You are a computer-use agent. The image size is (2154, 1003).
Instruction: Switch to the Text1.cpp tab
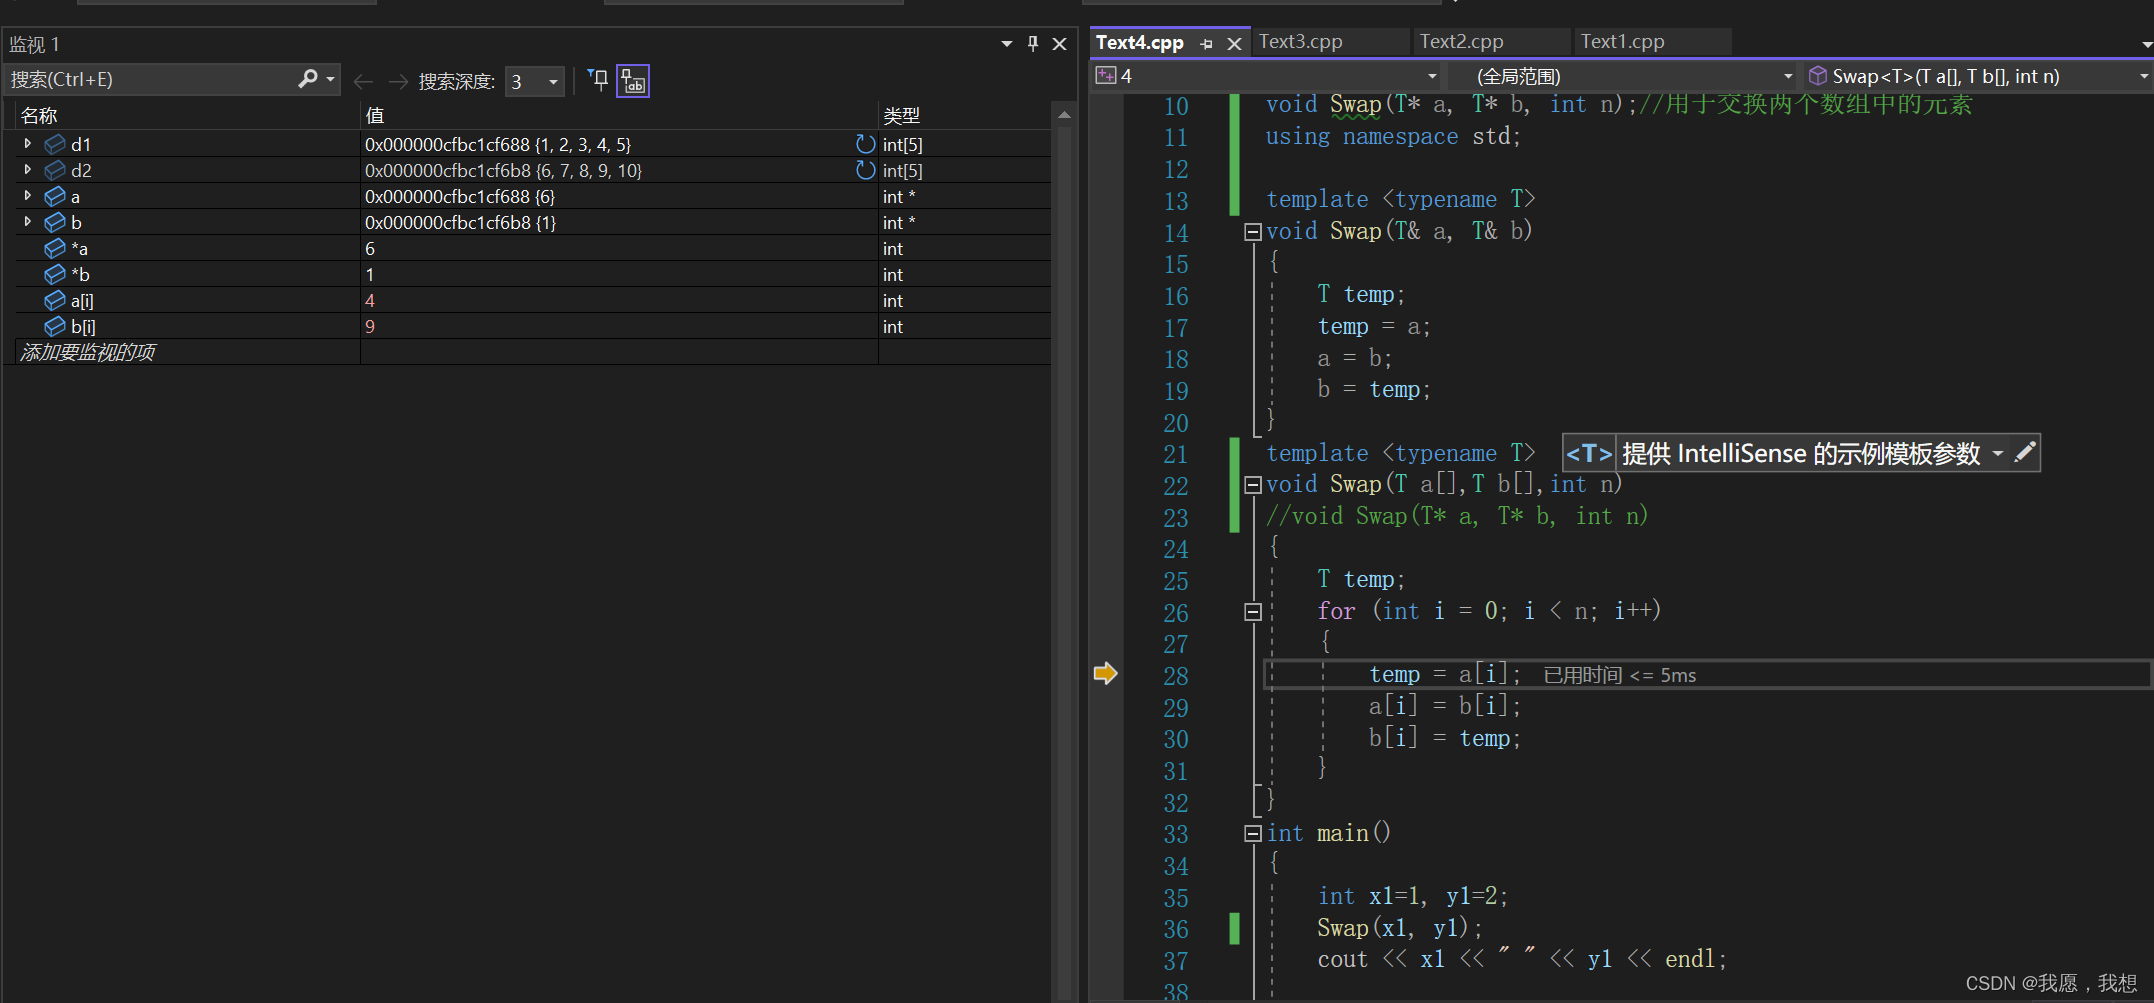click(x=1622, y=41)
